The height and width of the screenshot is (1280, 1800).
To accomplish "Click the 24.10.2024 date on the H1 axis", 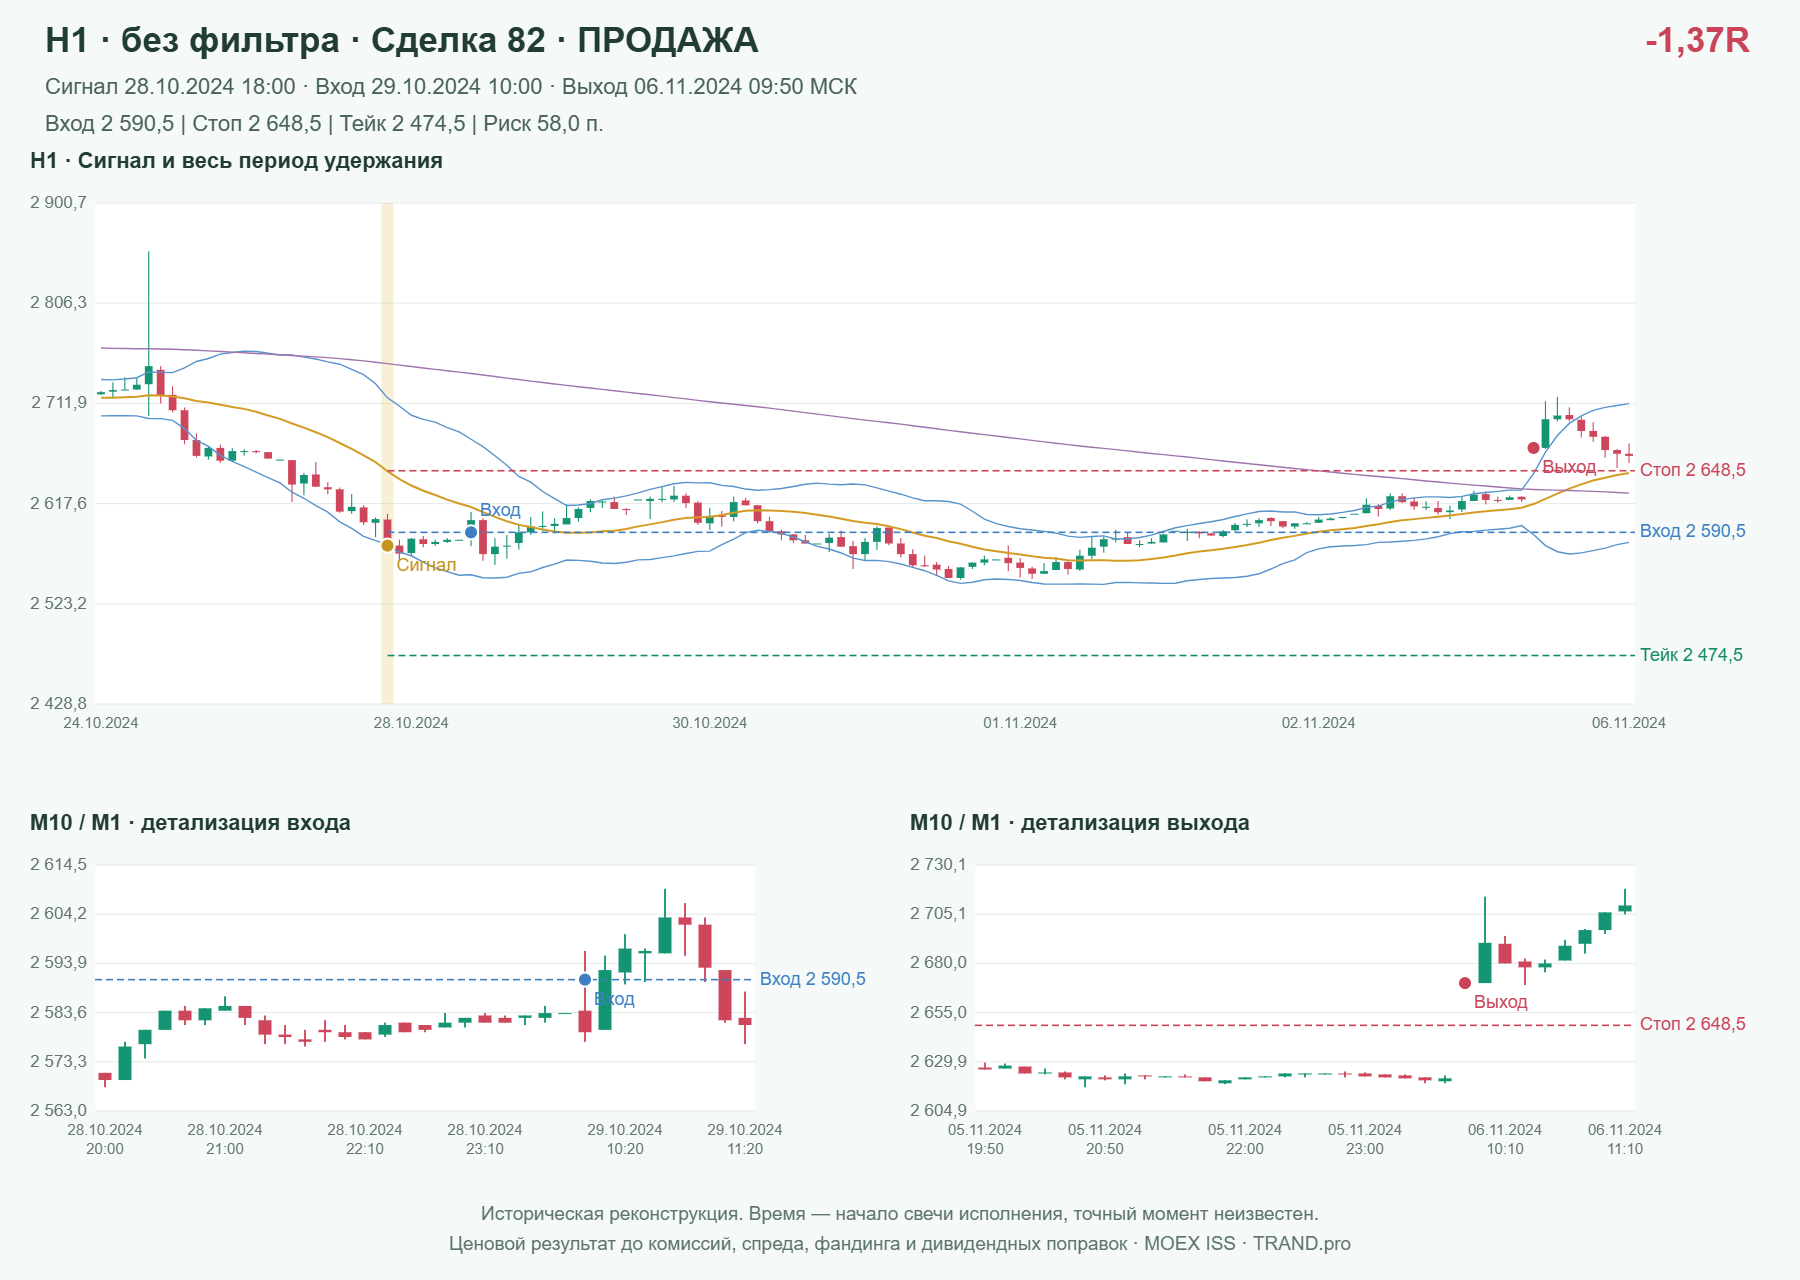I will tap(101, 723).
